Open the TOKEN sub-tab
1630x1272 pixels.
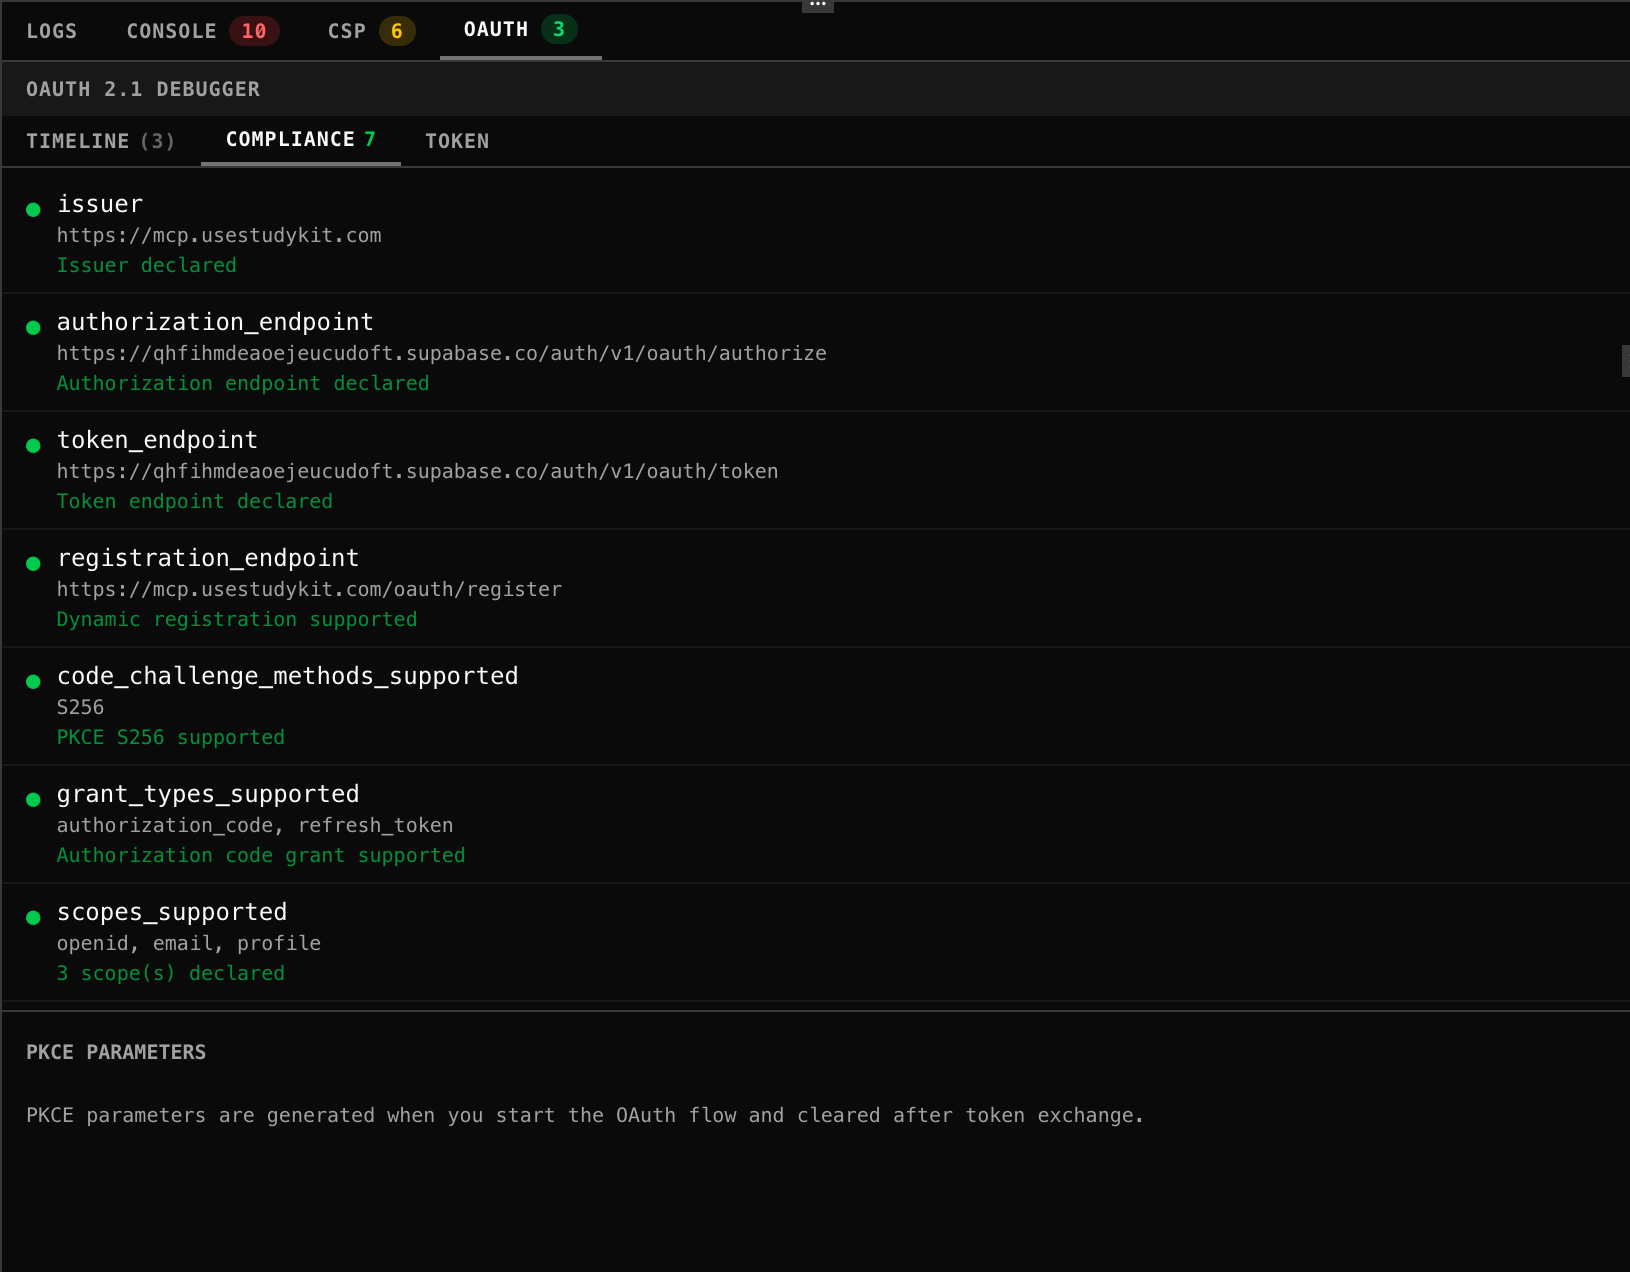[x=457, y=141]
